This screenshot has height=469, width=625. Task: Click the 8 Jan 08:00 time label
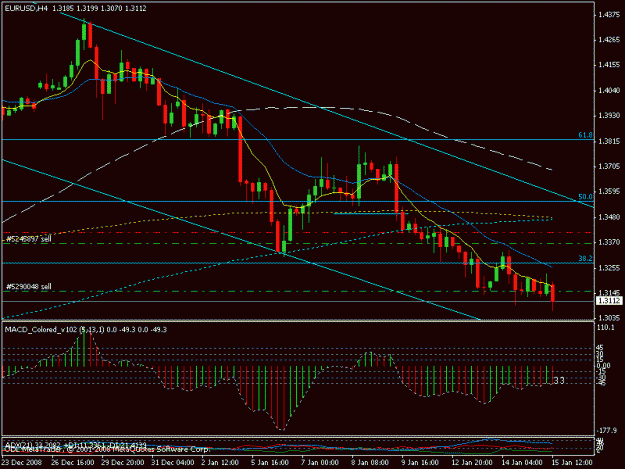click(x=369, y=463)
